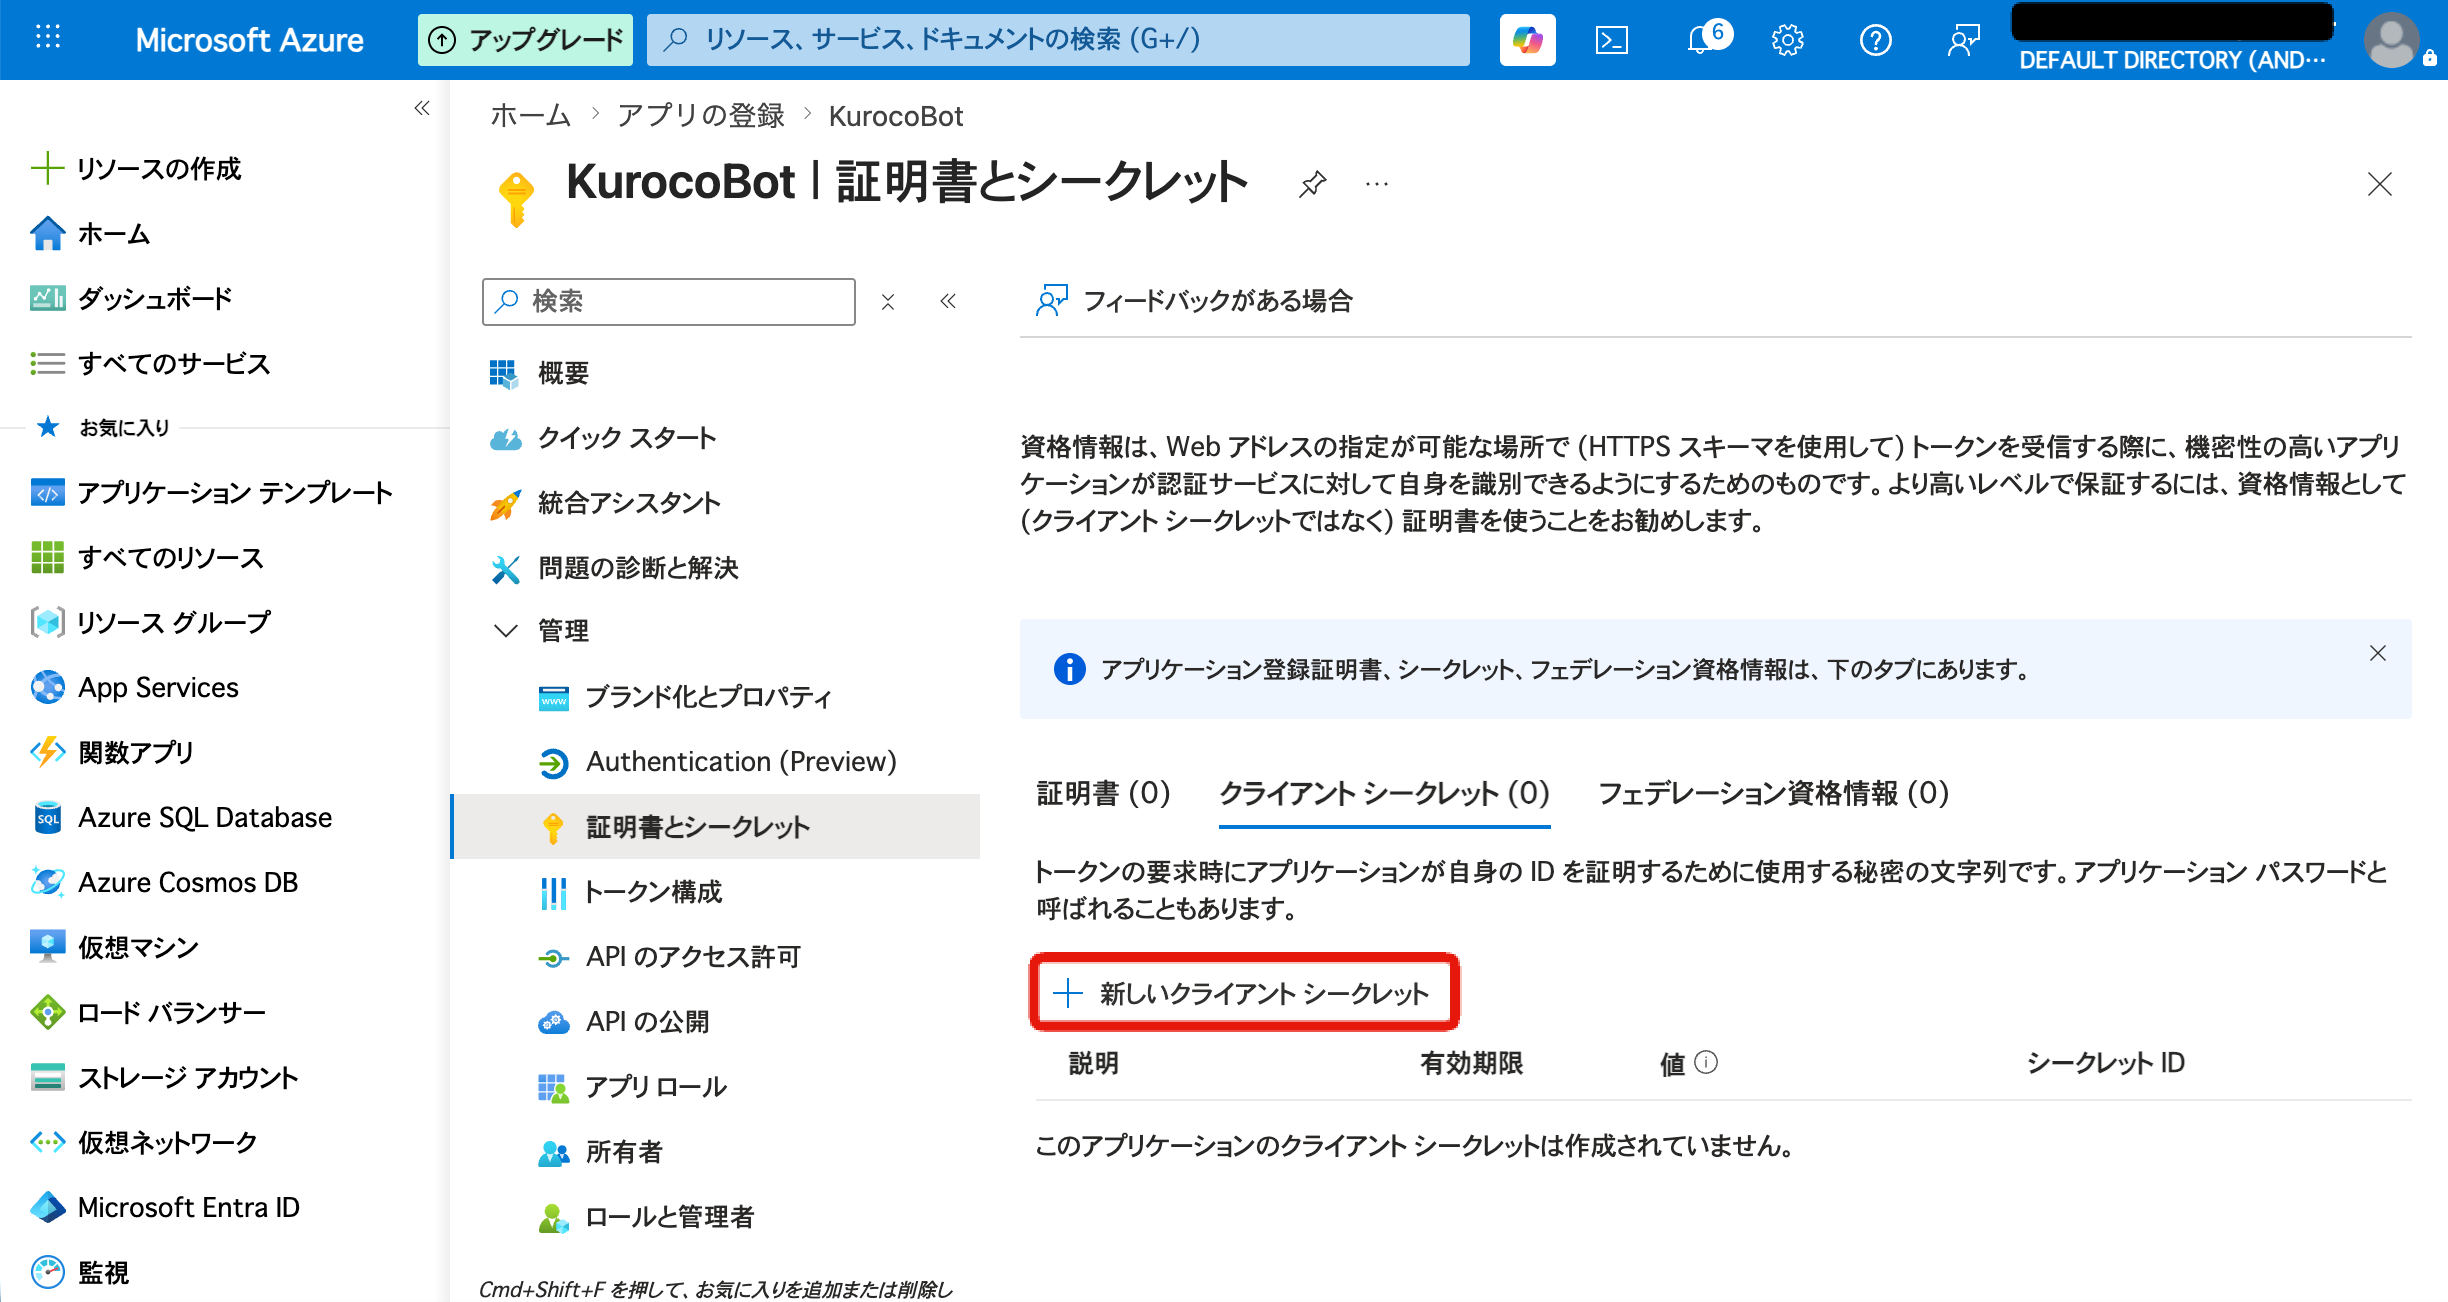Go to ホーム in the breadcrumb
Viewport: 2448px width, 1302px height.
point(530,116)
